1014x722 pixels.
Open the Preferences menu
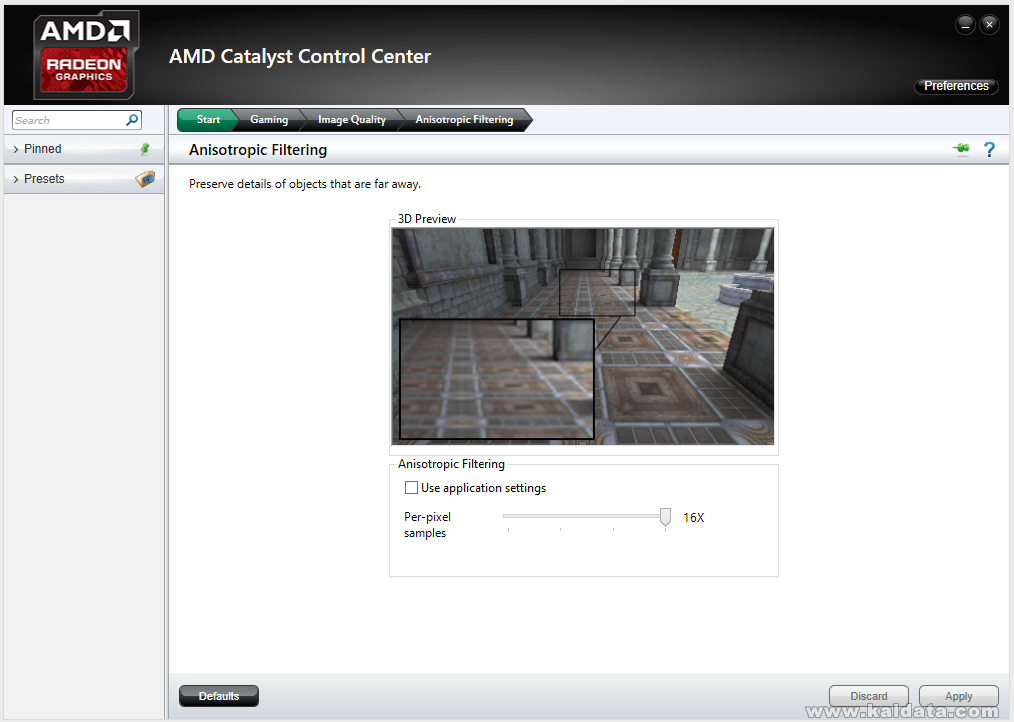(956, 86)
